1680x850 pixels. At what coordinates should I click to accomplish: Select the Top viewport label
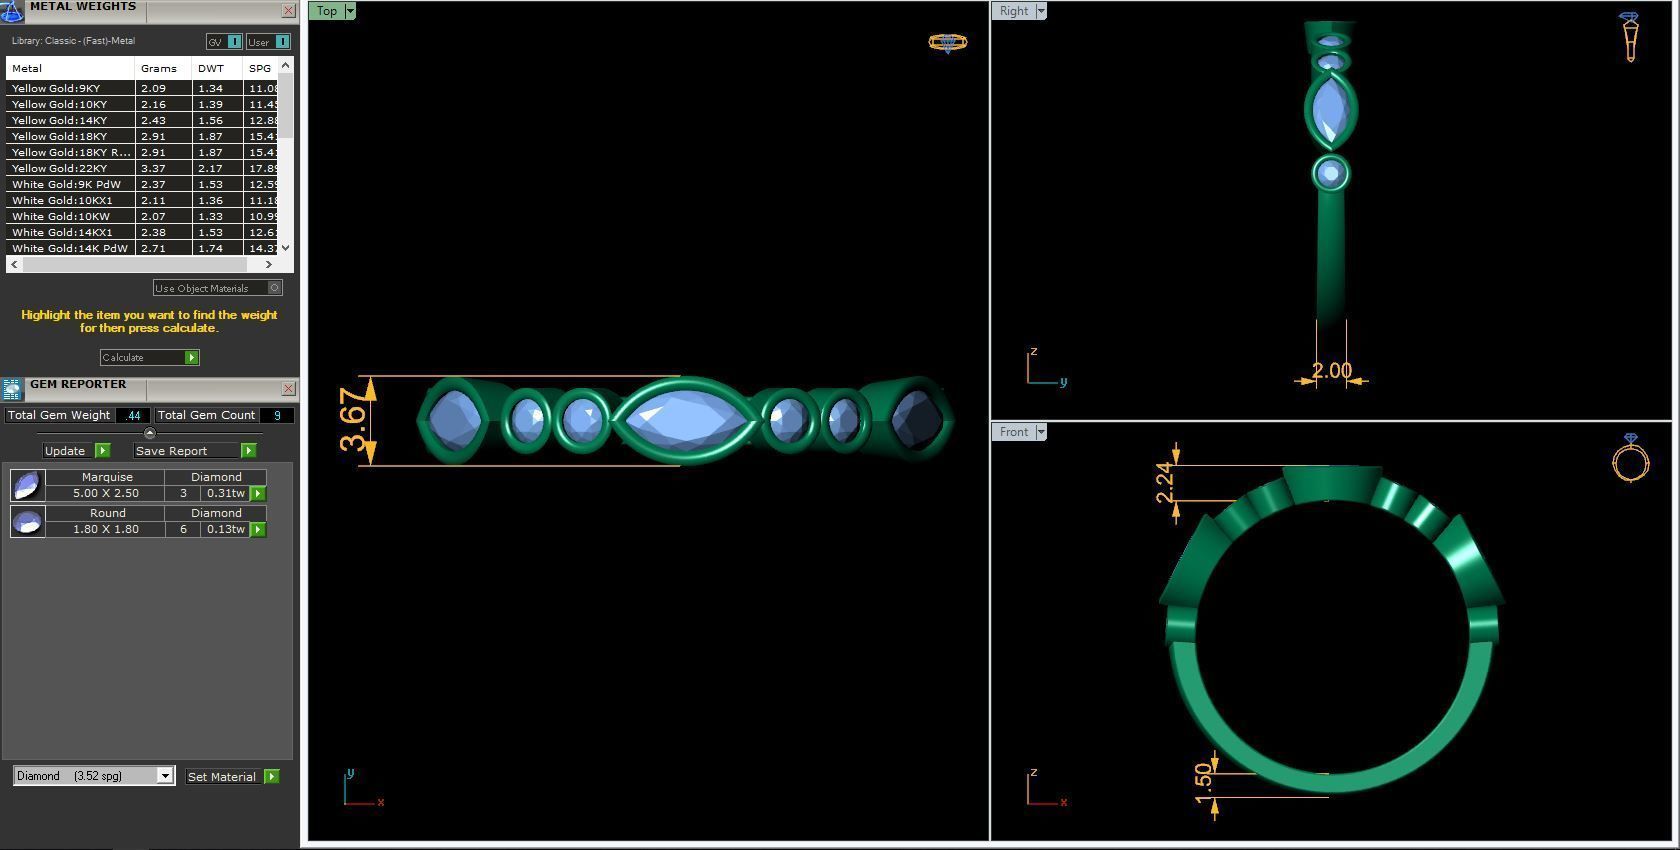[x=327, y=11]
